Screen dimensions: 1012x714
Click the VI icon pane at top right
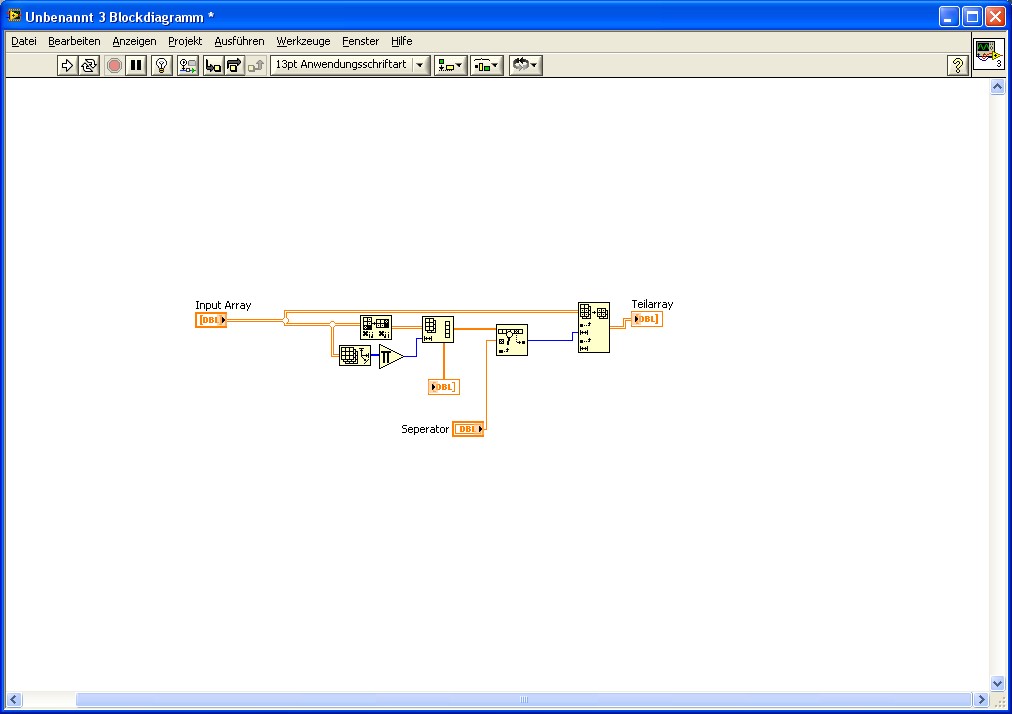coord(989,54)
